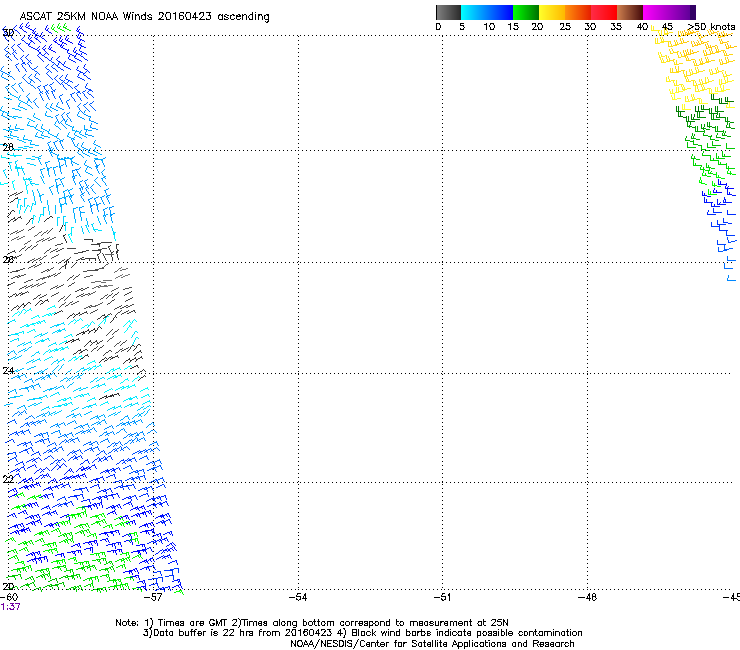Viewport: 740px width, 650px height.
Task: Click the '25' legend scale number
Action: coord(565,27)
